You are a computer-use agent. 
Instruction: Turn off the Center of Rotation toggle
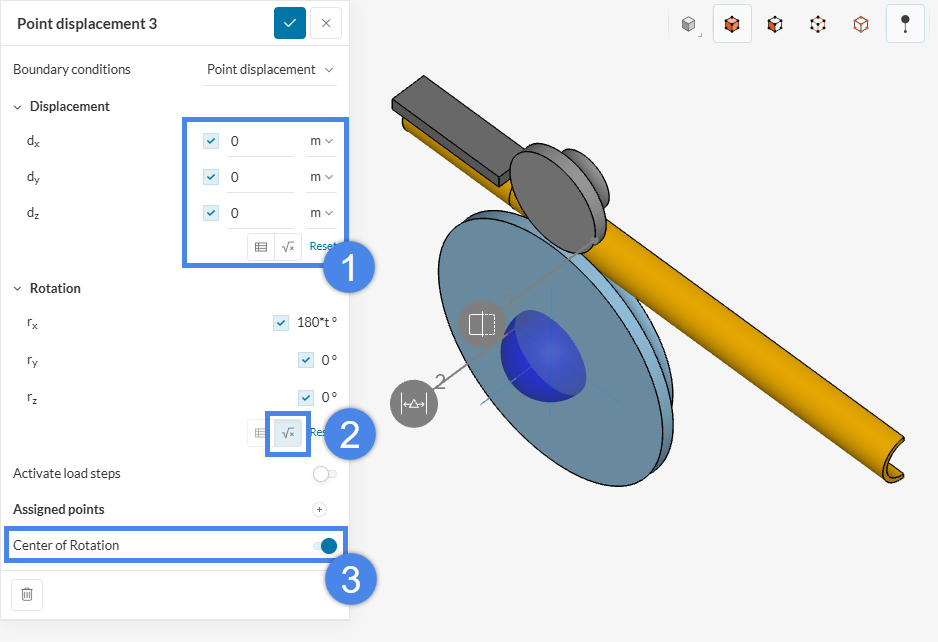(x=324, y=545)
